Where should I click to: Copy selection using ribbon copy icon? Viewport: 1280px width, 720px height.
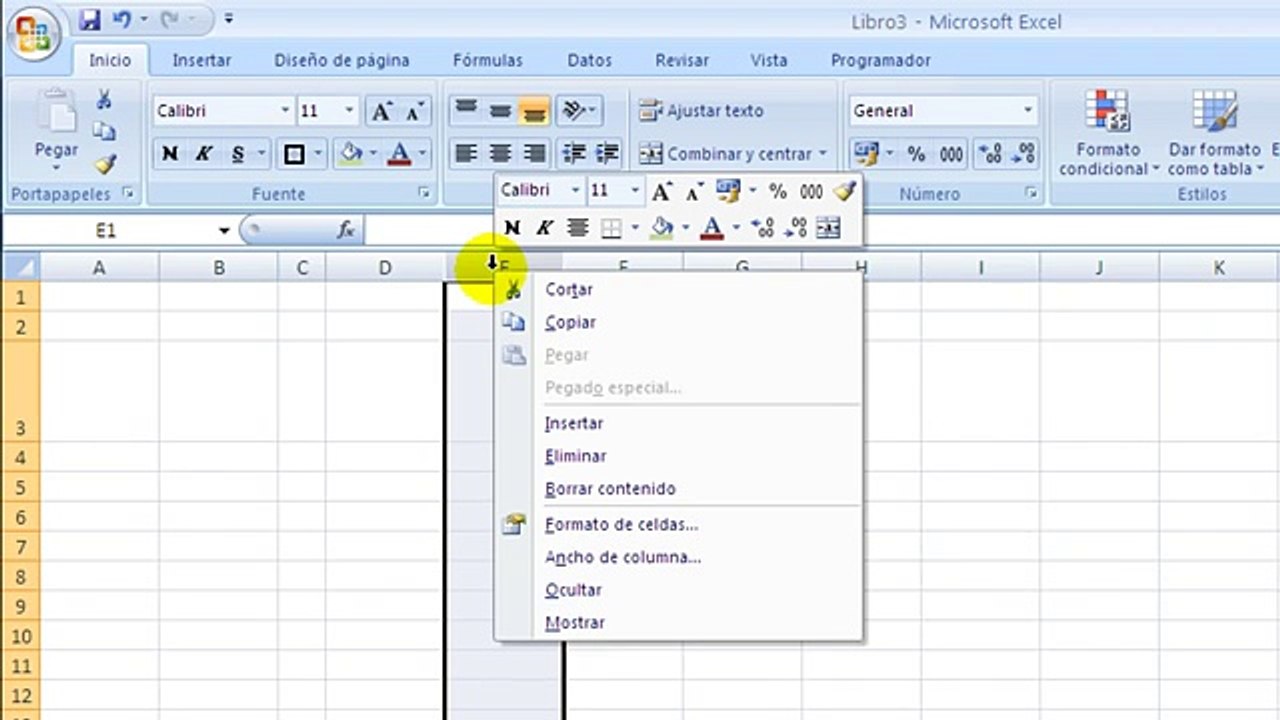click(104, 132)
